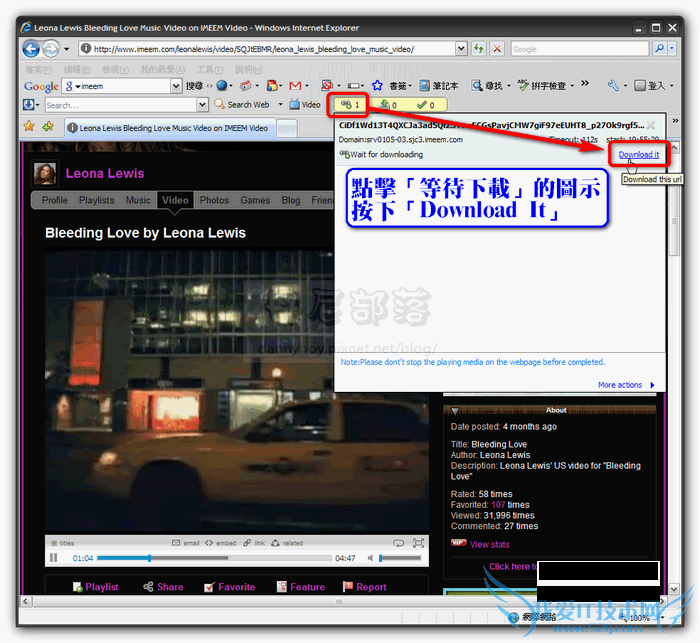Click the Share button below the video
Screen dimensions: 700x643
pos(163,587)
